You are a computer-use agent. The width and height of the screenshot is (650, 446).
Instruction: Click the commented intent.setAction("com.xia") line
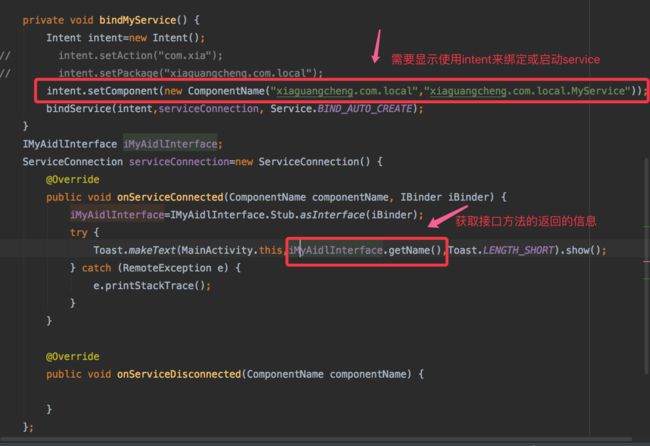tap(141, 56)
